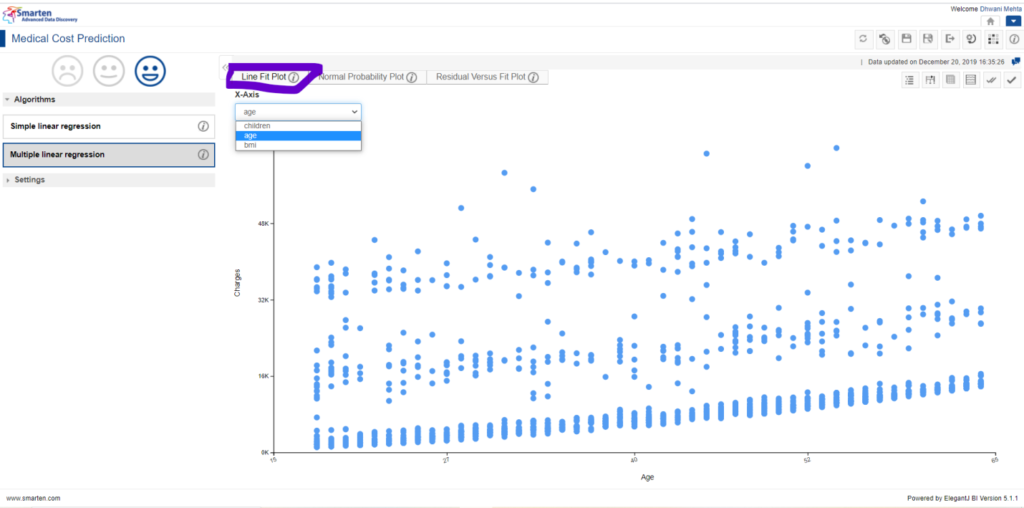Click the single checkmark icon
Viewport: 1024px width, 508px height.
click(1012, 80)
